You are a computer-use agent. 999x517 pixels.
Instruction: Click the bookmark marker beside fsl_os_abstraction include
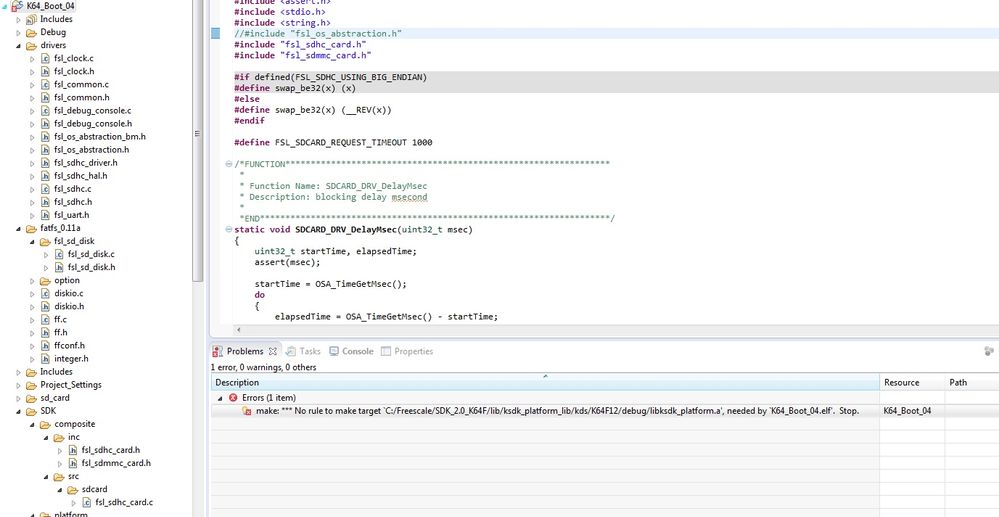(x=215, y=34)
